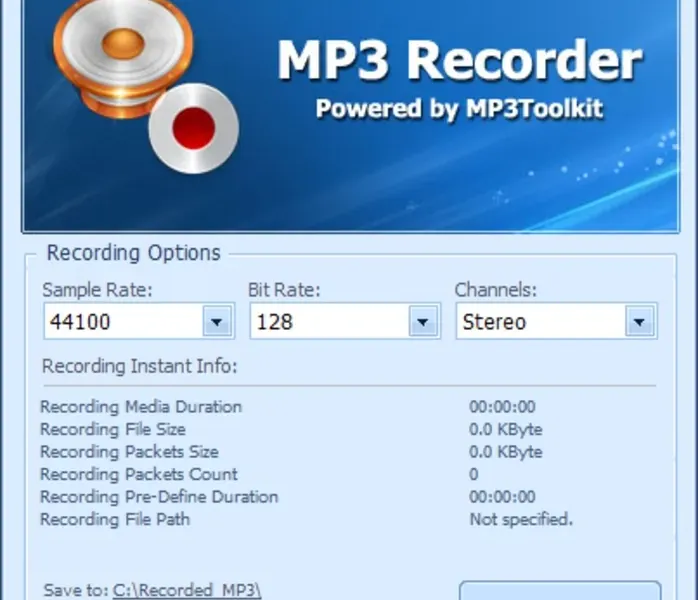
Task: Click the Recording File Size row label
Action: point(113,430)
